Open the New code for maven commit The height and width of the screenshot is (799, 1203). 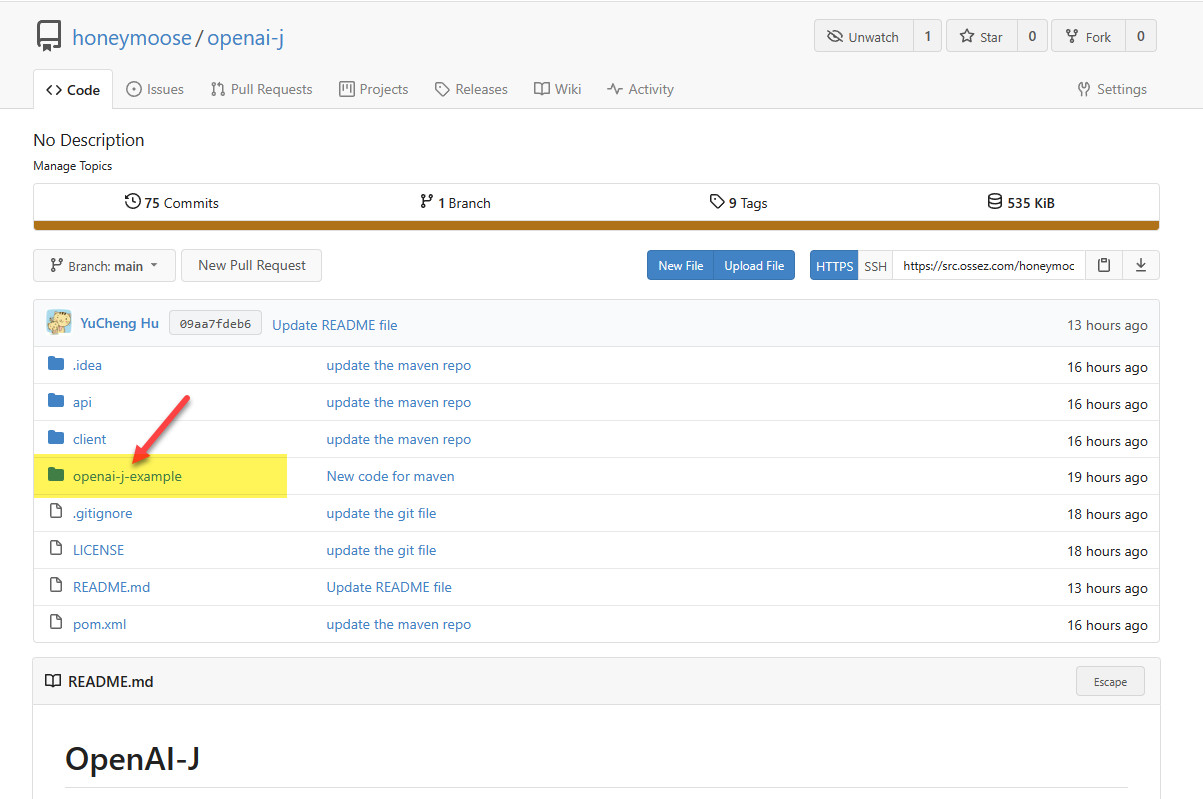[390, 476]
